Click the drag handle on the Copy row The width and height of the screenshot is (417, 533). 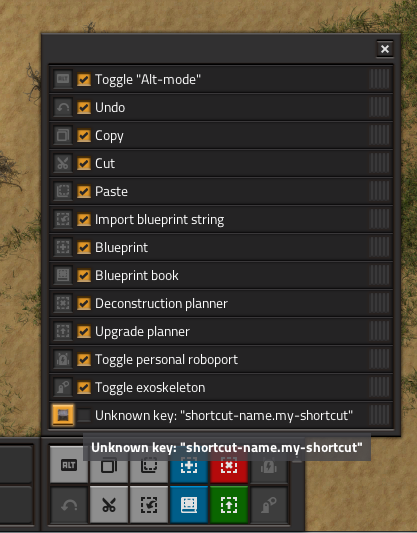click(x=379, y=135)
